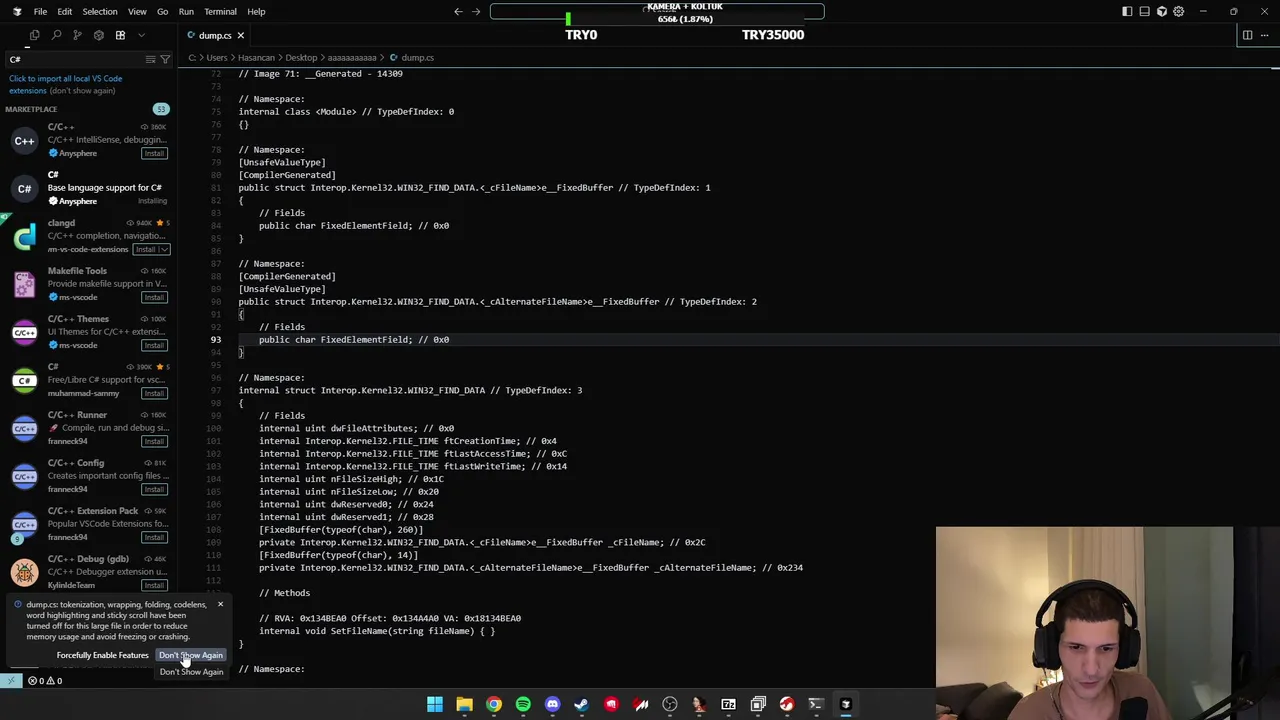Toggle the bottom panel layout icon
The image size is (1280, 720).
[x=1144, y=11]
